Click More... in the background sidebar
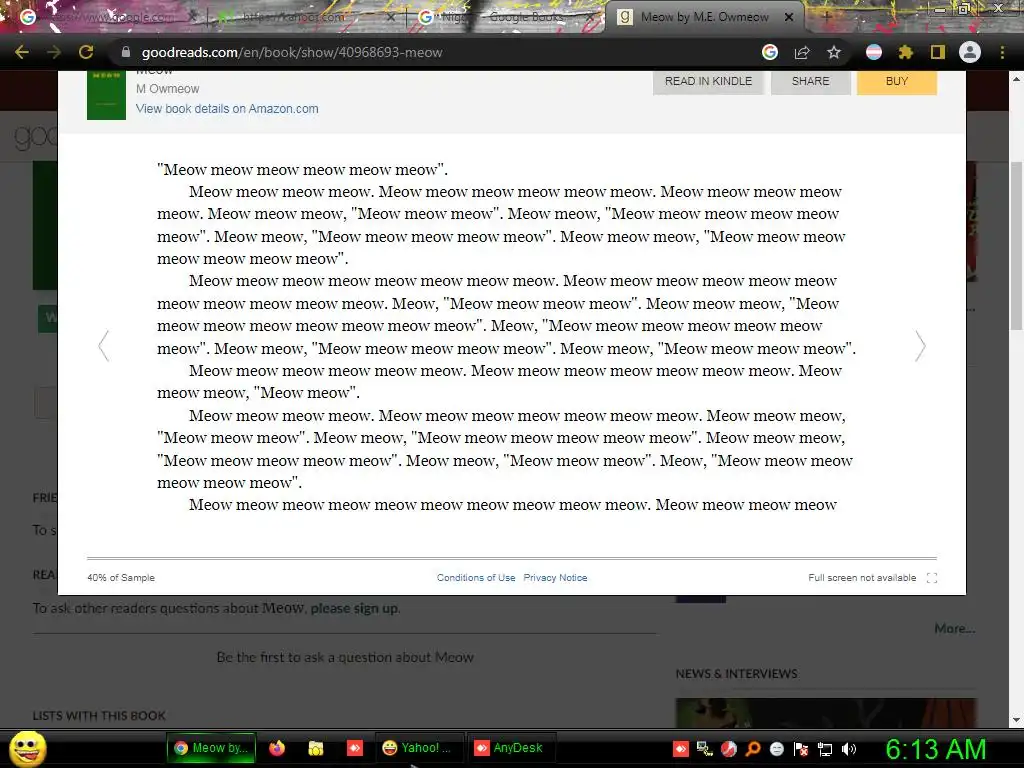The height and width of the screenshot is (768, 1024). click(x=955, y=628)
